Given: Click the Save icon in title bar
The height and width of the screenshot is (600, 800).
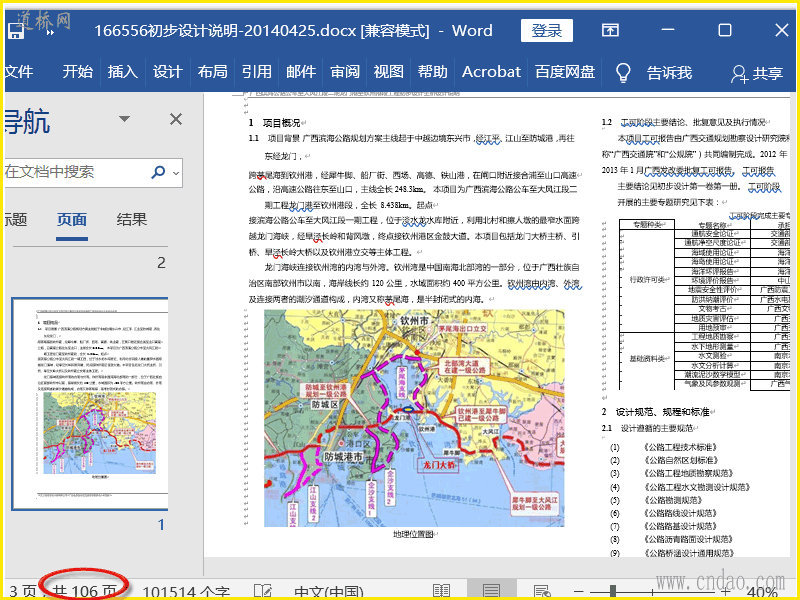Looking at the screenshot, I should [x=15, y=31].
